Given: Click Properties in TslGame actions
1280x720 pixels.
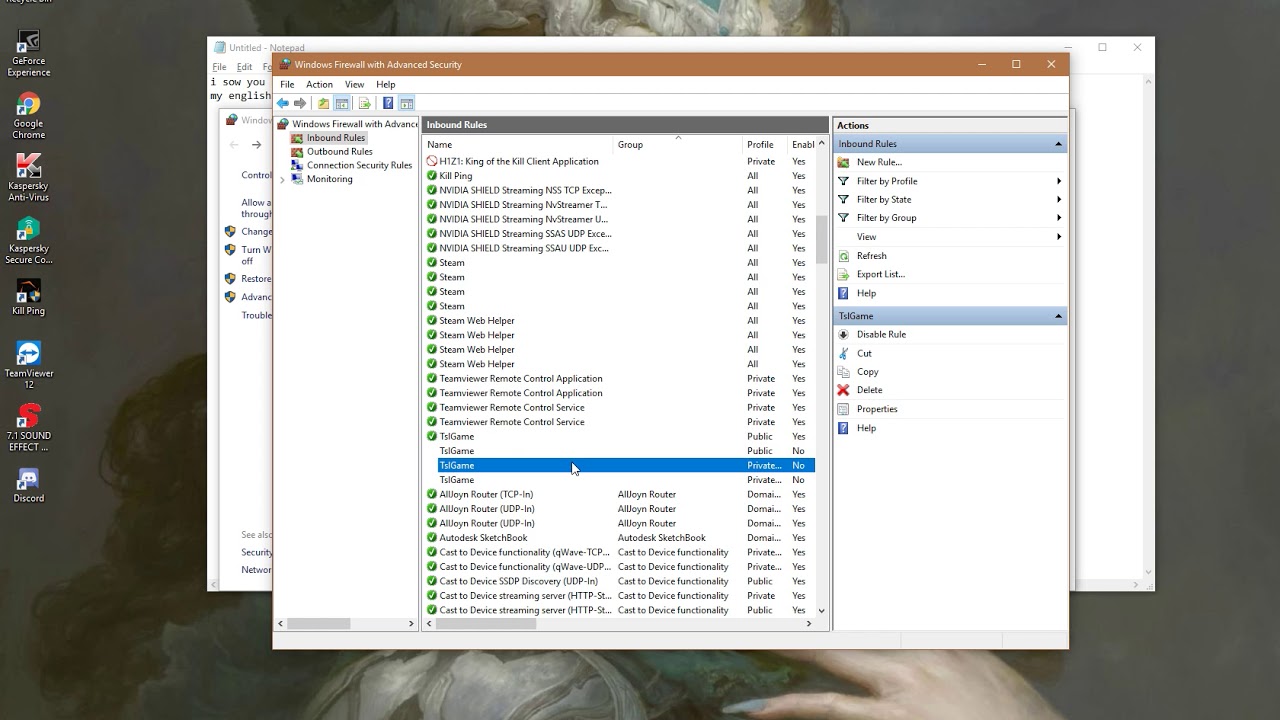Looking at the screenshot, I should pyautogui.click(x=877, y=409).
